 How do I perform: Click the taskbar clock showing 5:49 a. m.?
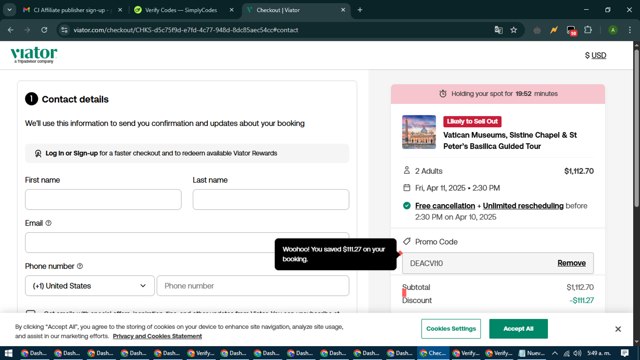tap(599, 353)
